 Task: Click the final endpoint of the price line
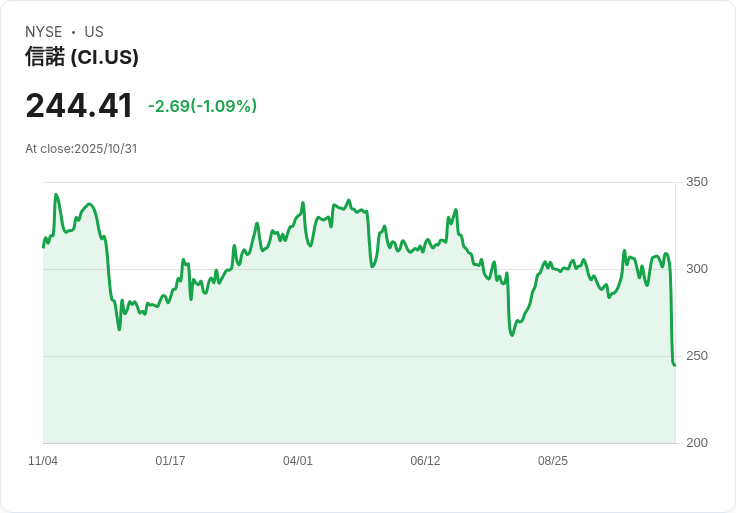[675, 365]
